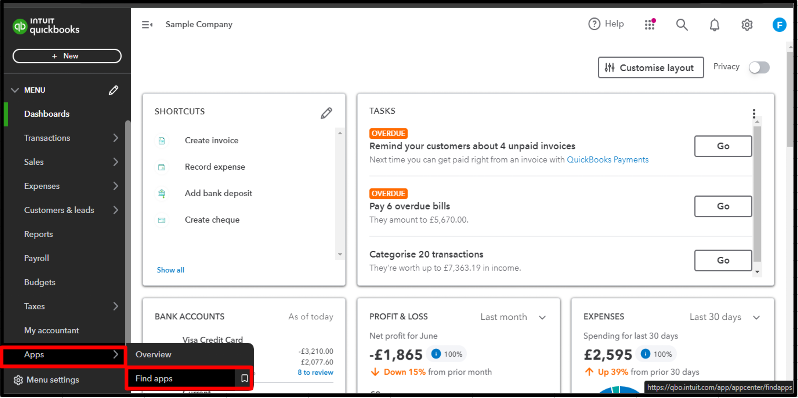Click the Add bank deposit shortcut icon

click(161, 193)
